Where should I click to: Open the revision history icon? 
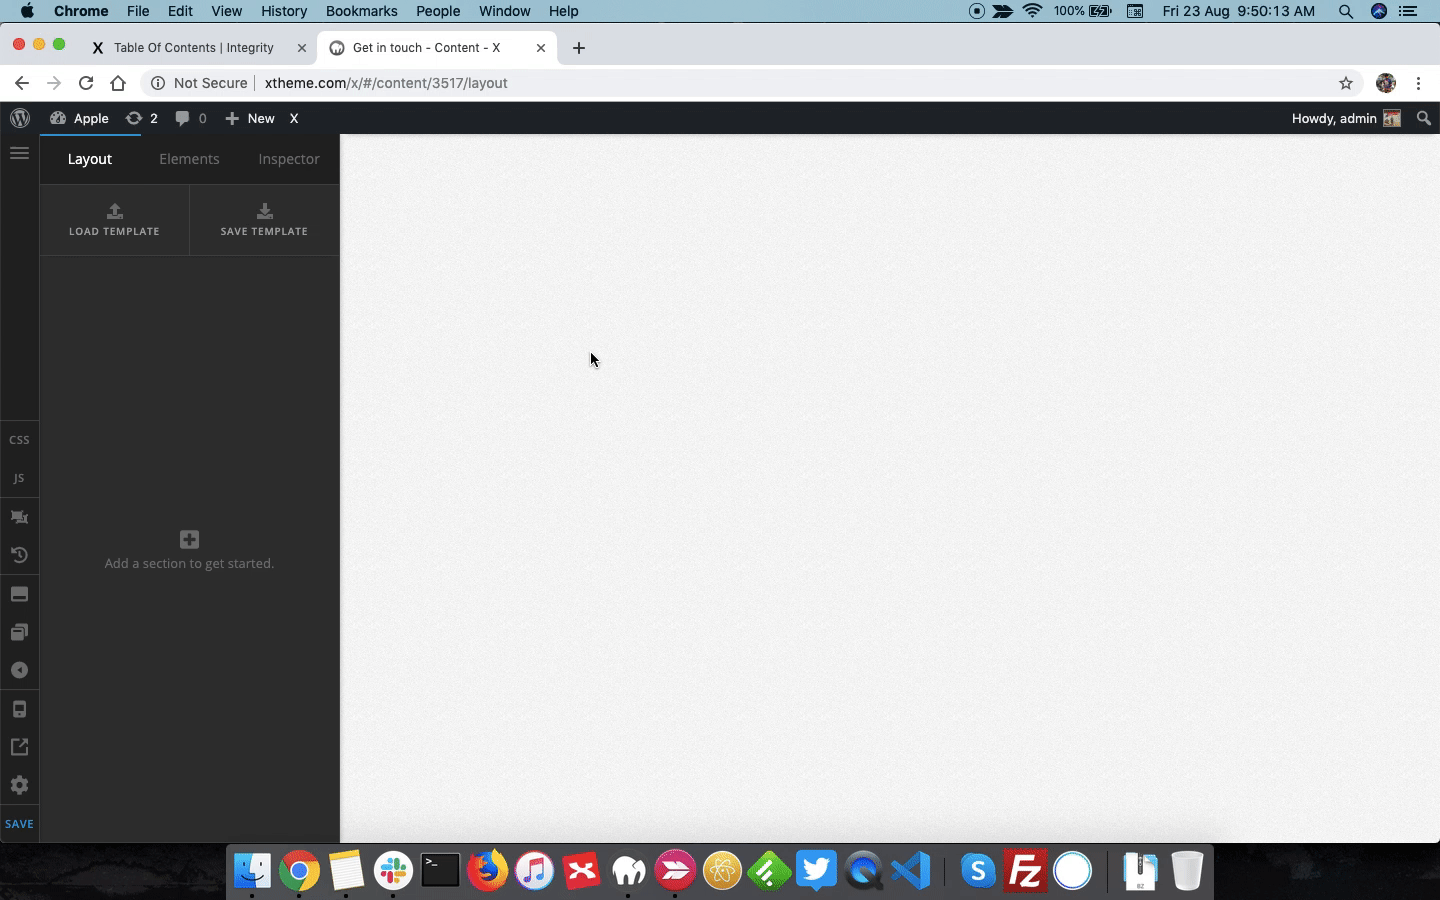click(x=19, y=555)
